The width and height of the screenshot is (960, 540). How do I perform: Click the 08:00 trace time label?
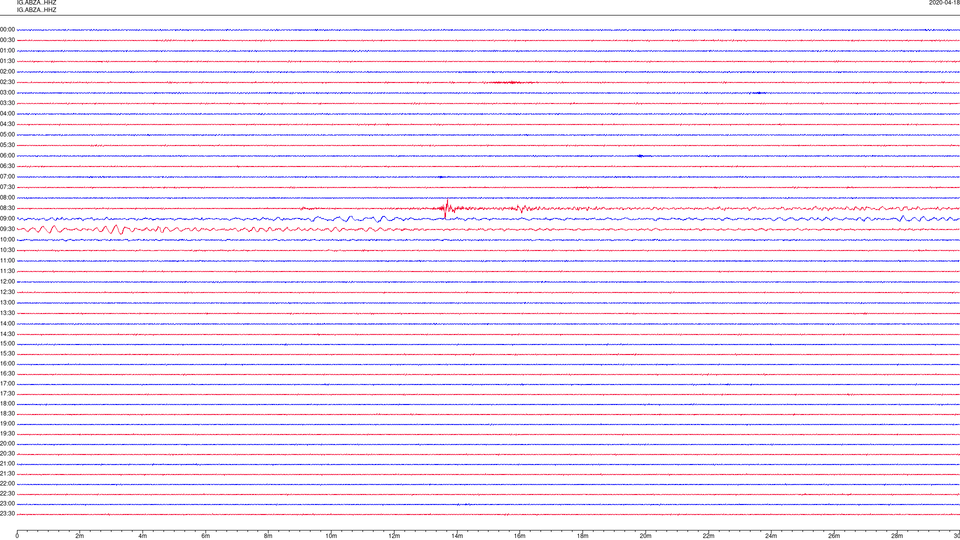tap(7, 198)
